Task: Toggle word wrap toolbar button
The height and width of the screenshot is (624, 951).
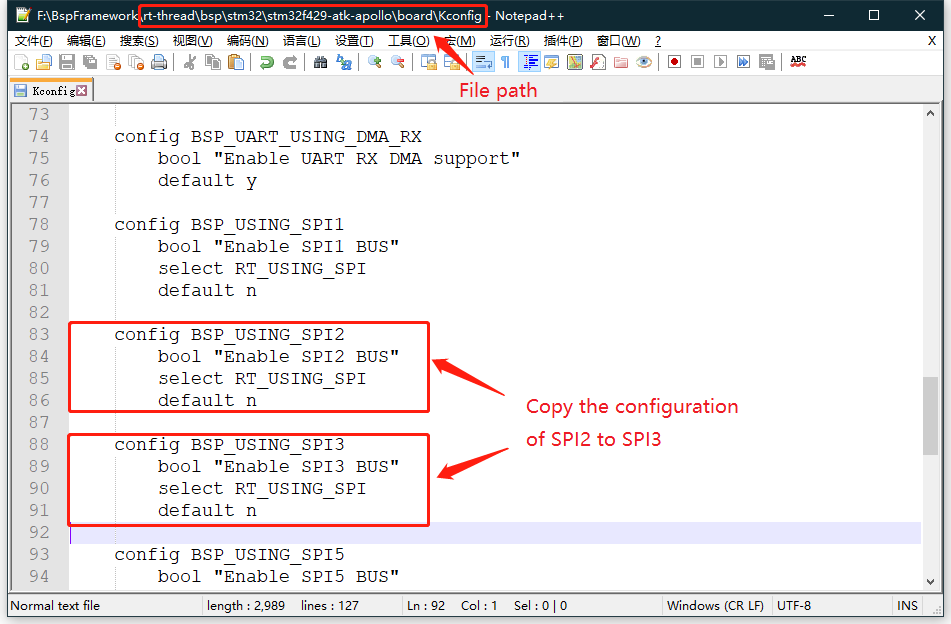Action: click(483, 62)
